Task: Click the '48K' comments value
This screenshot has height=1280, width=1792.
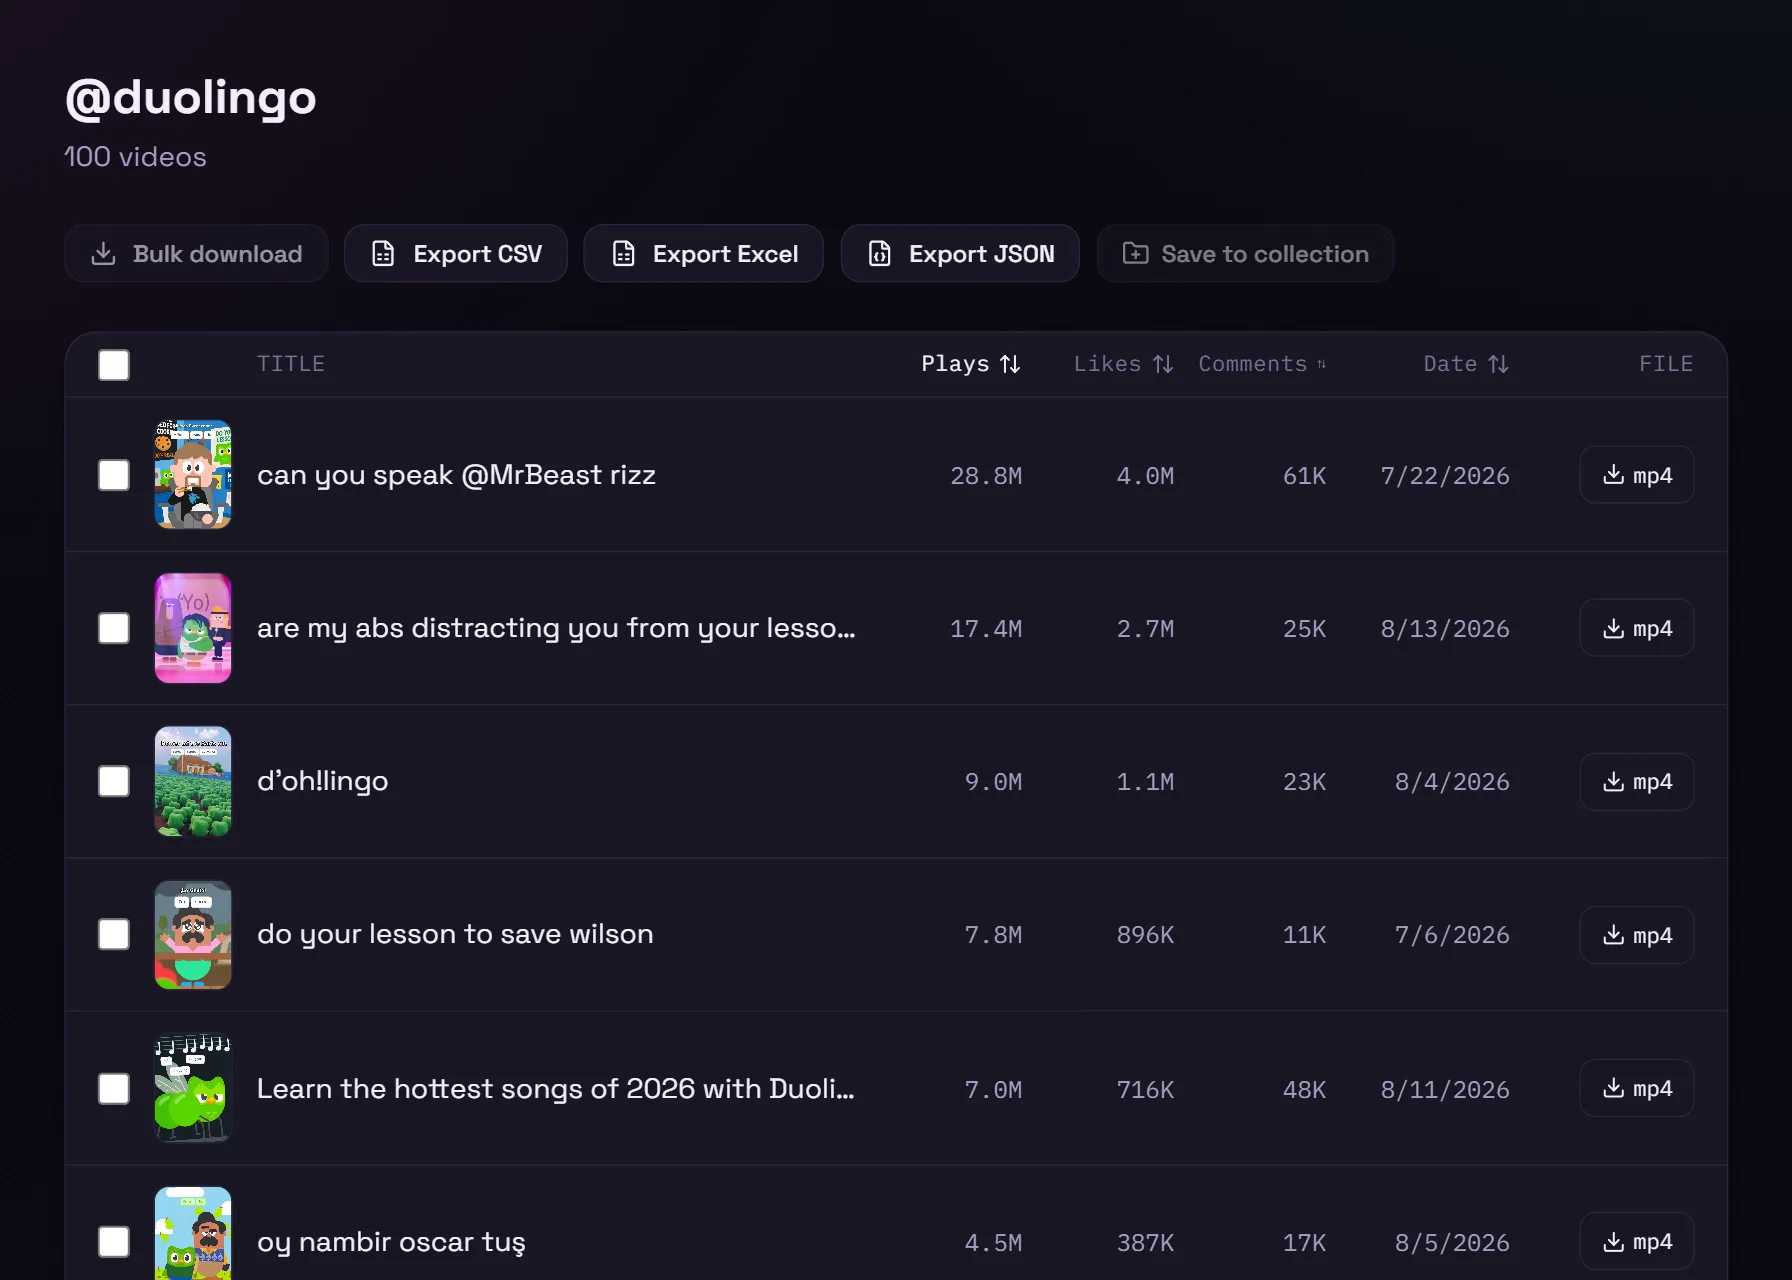Action: pos(1304,1089)
